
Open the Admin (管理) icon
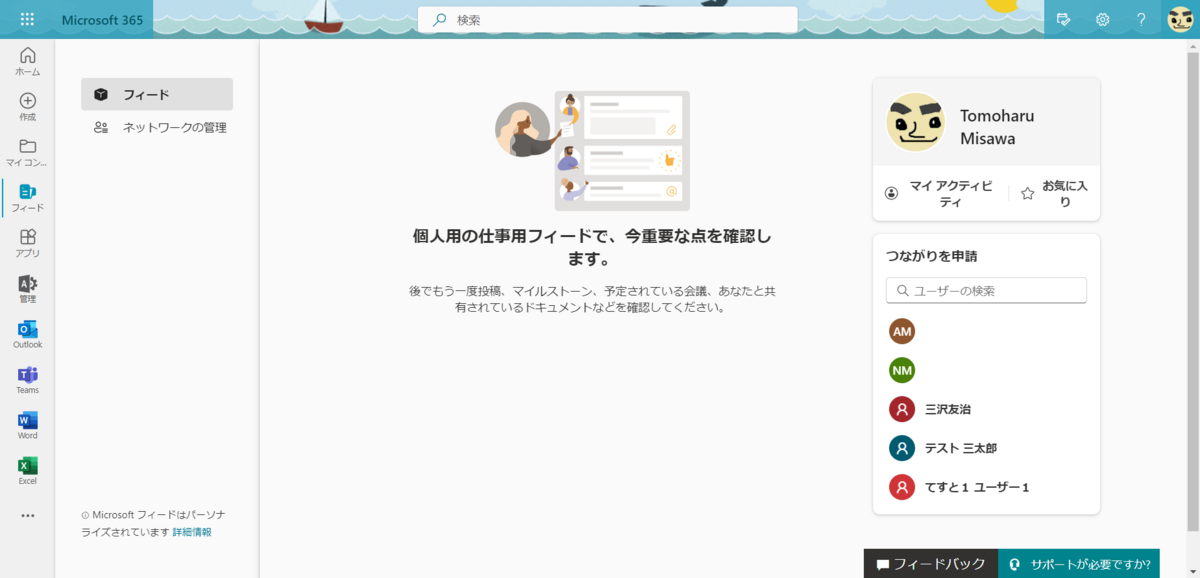[x=28, y=289]
